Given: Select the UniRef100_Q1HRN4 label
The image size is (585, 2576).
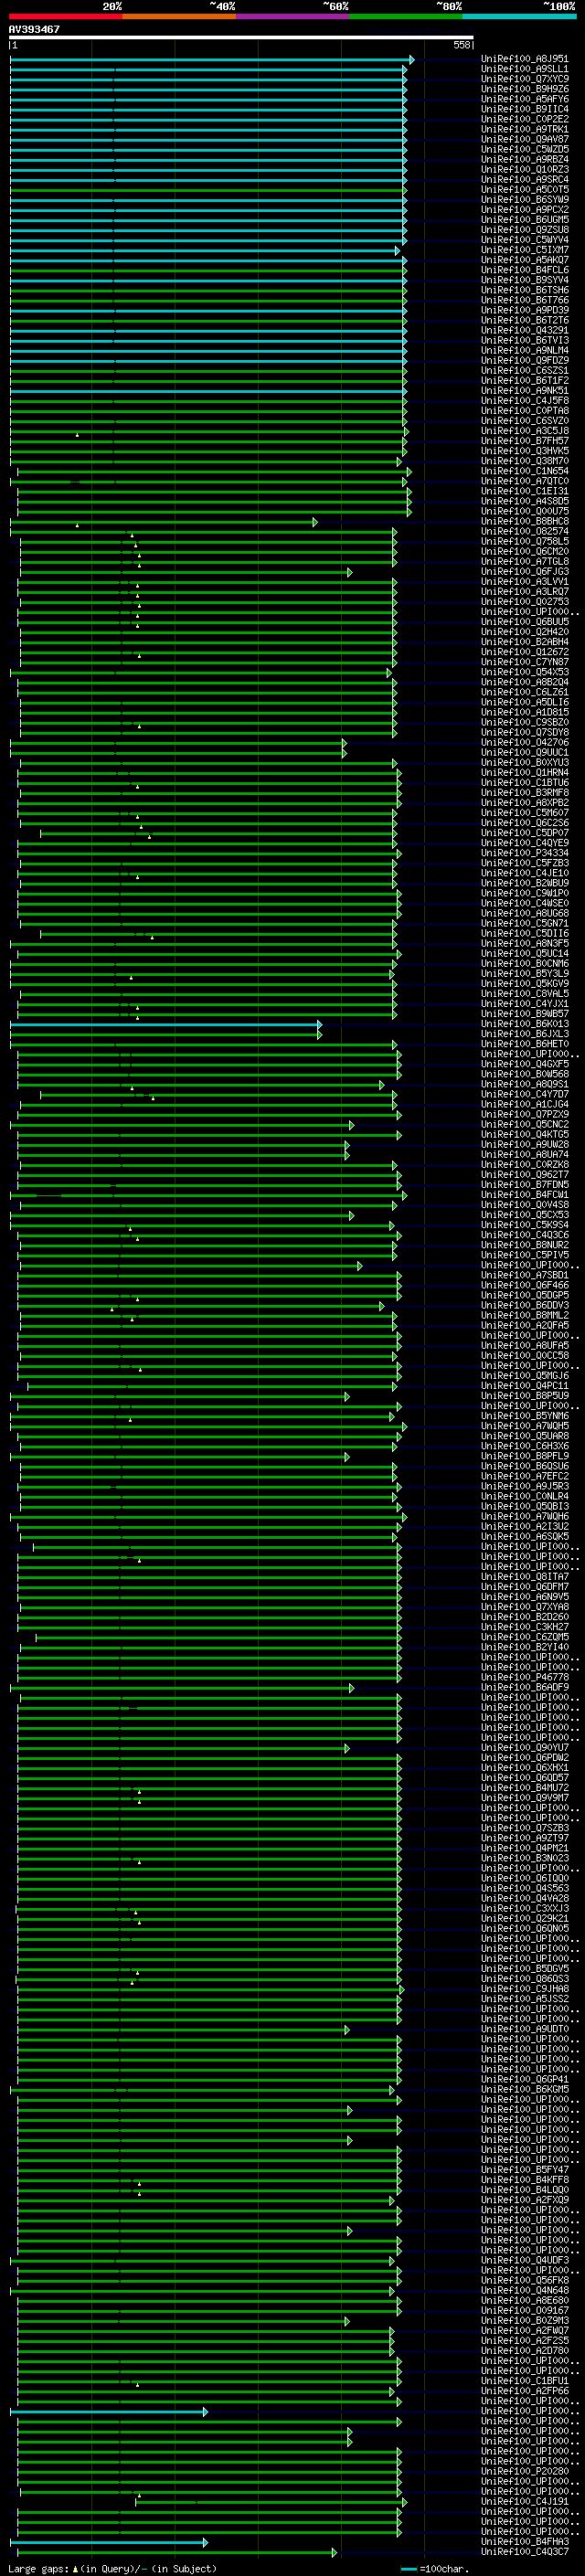Looking at the screenshot, I should pyautogui.click(x=525, y=773).
